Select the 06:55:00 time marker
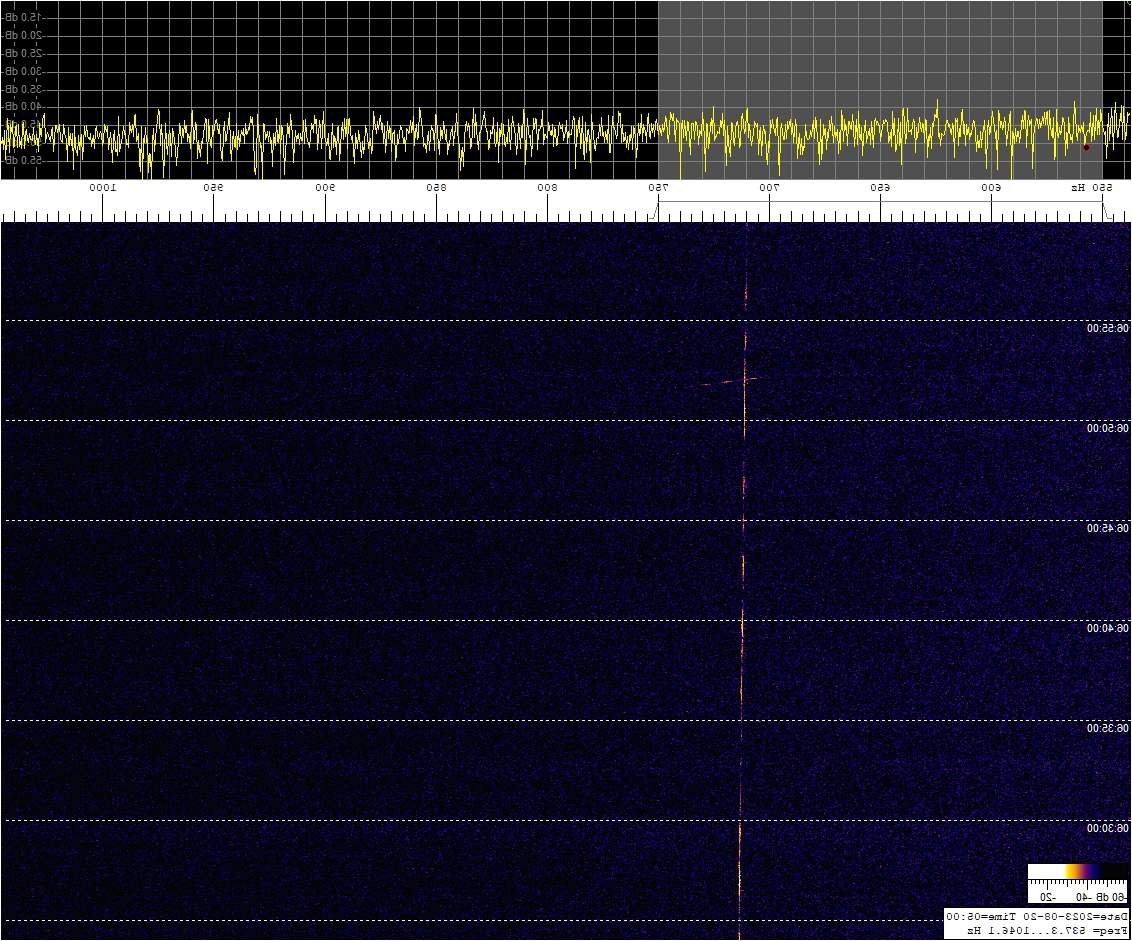Viewport: 1132px width, 941px height. coord(1108,328)
